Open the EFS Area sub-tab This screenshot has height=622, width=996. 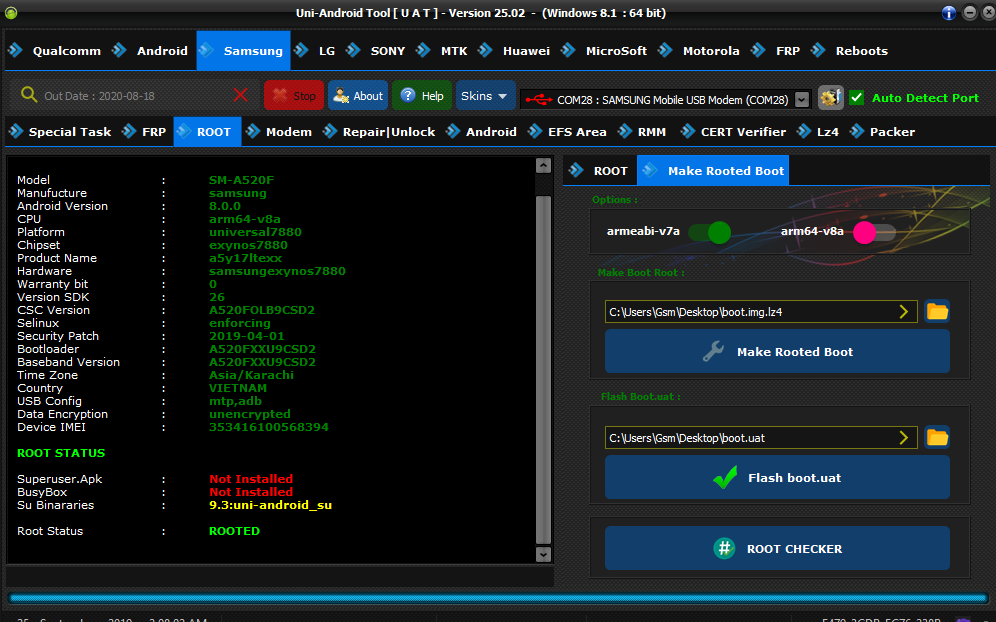click(x=567, y=132)
